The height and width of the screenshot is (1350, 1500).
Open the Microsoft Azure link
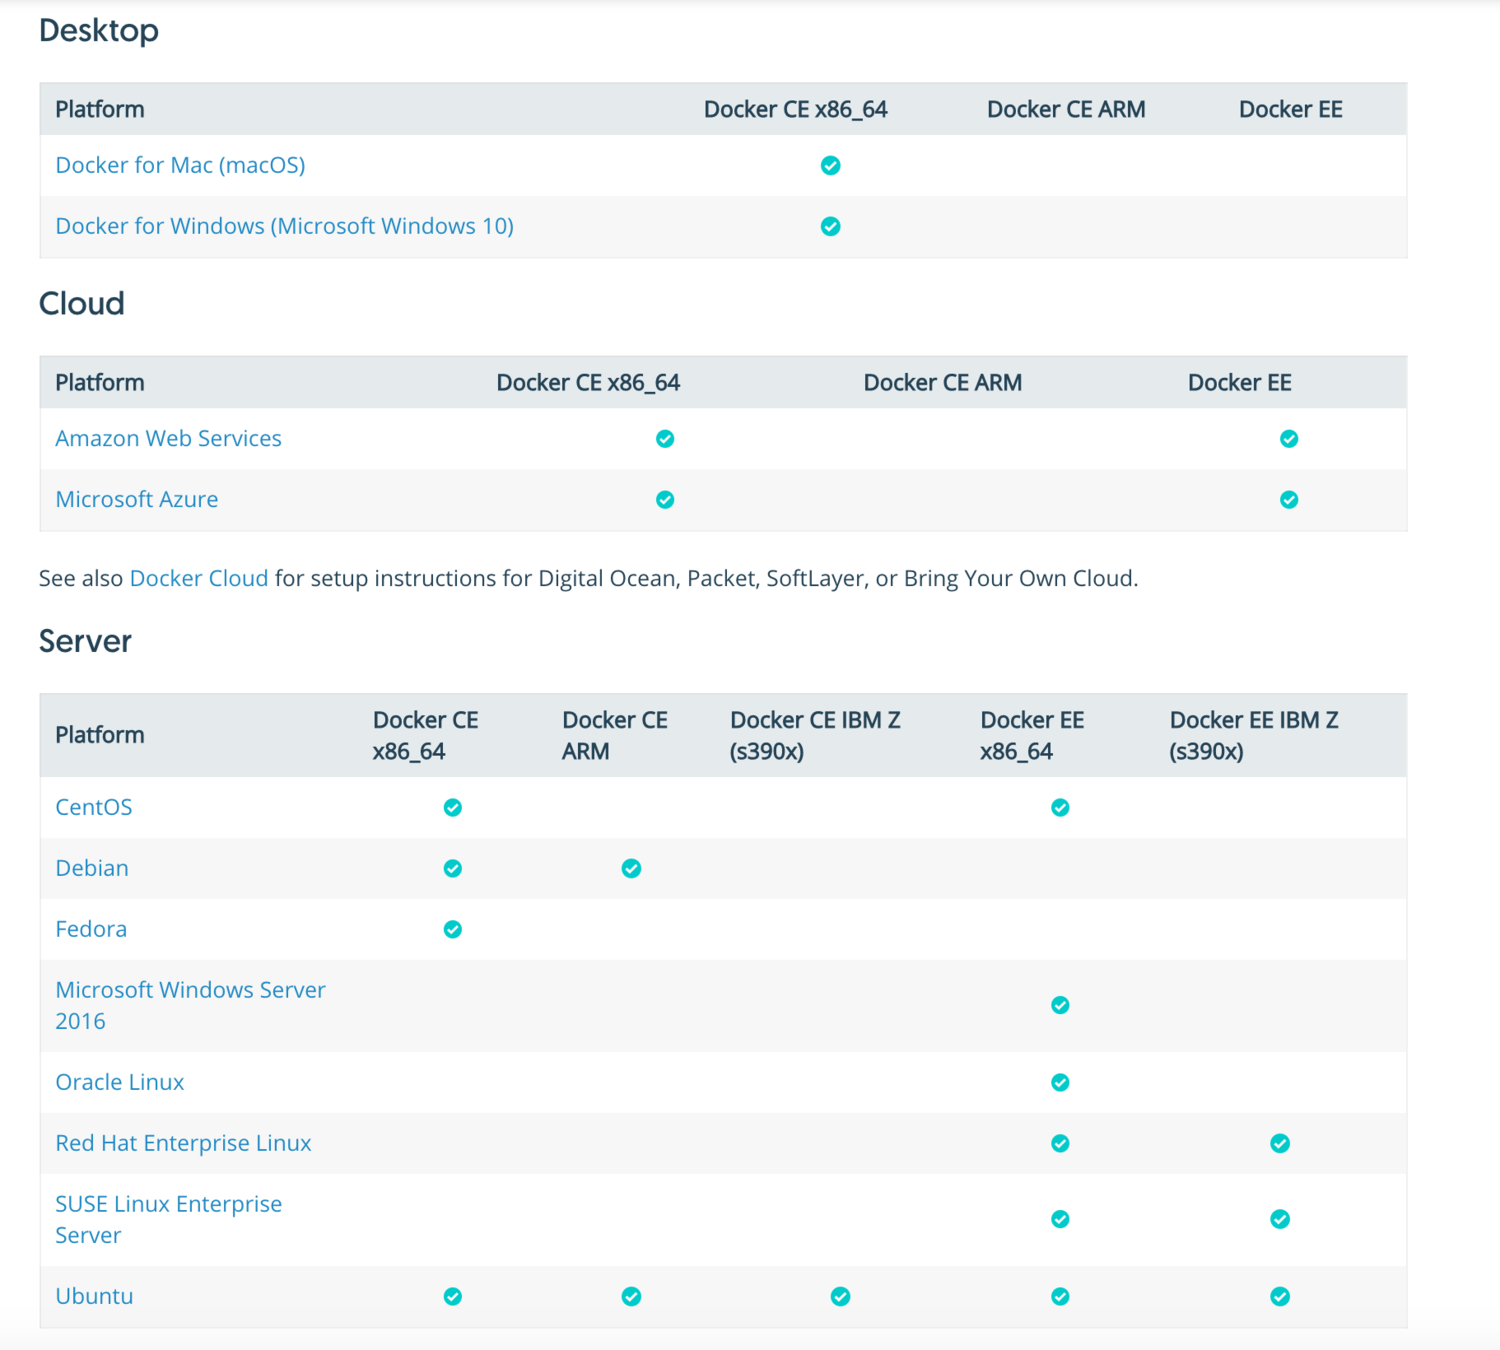136,499
